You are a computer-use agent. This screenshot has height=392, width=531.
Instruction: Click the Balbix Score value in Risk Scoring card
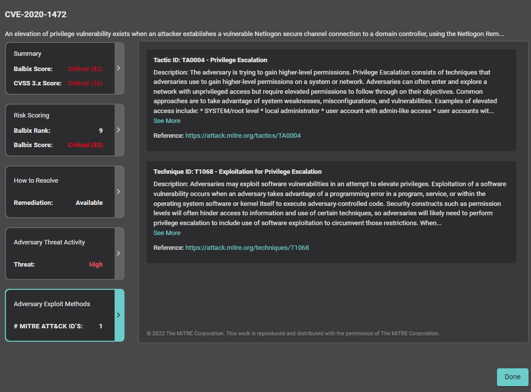tap(85, 145)
